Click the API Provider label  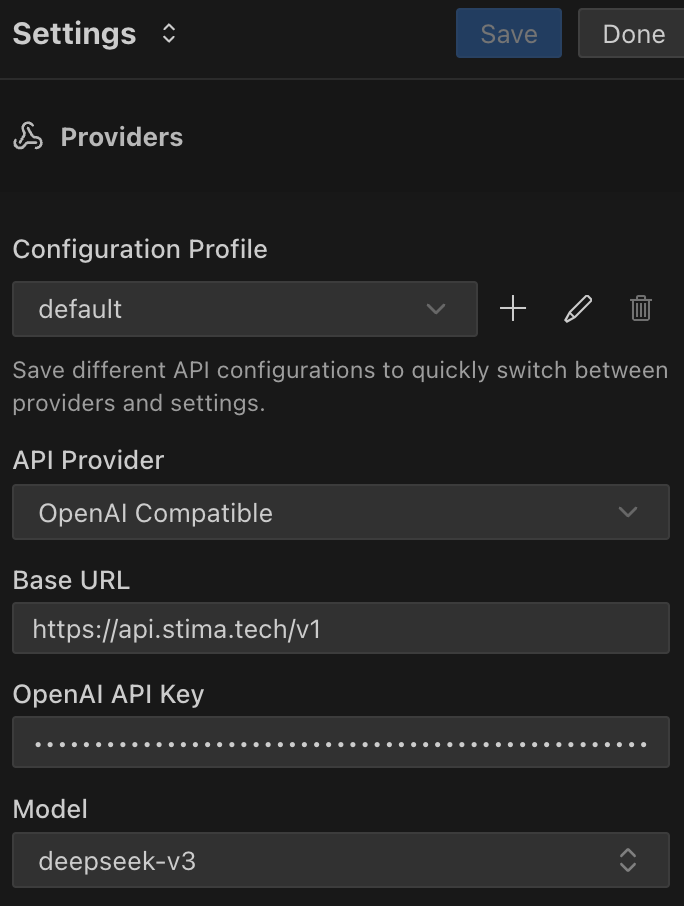pos(88,461)
